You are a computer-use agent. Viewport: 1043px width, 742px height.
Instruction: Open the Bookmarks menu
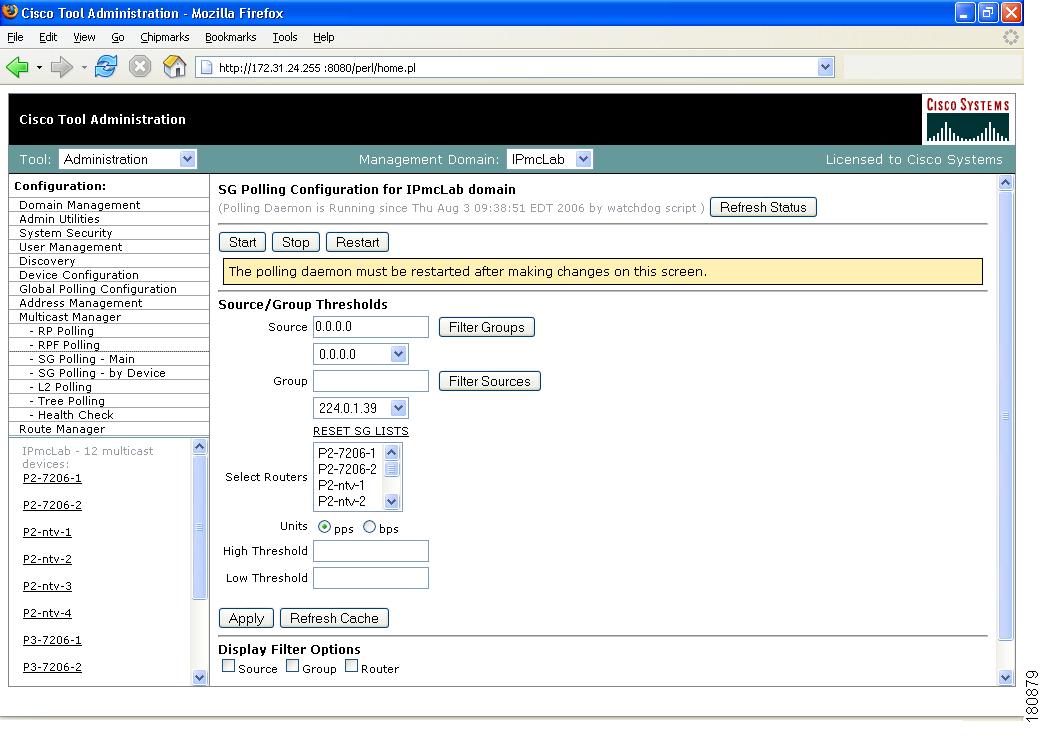pyautogui.click(x=230, y=37)
